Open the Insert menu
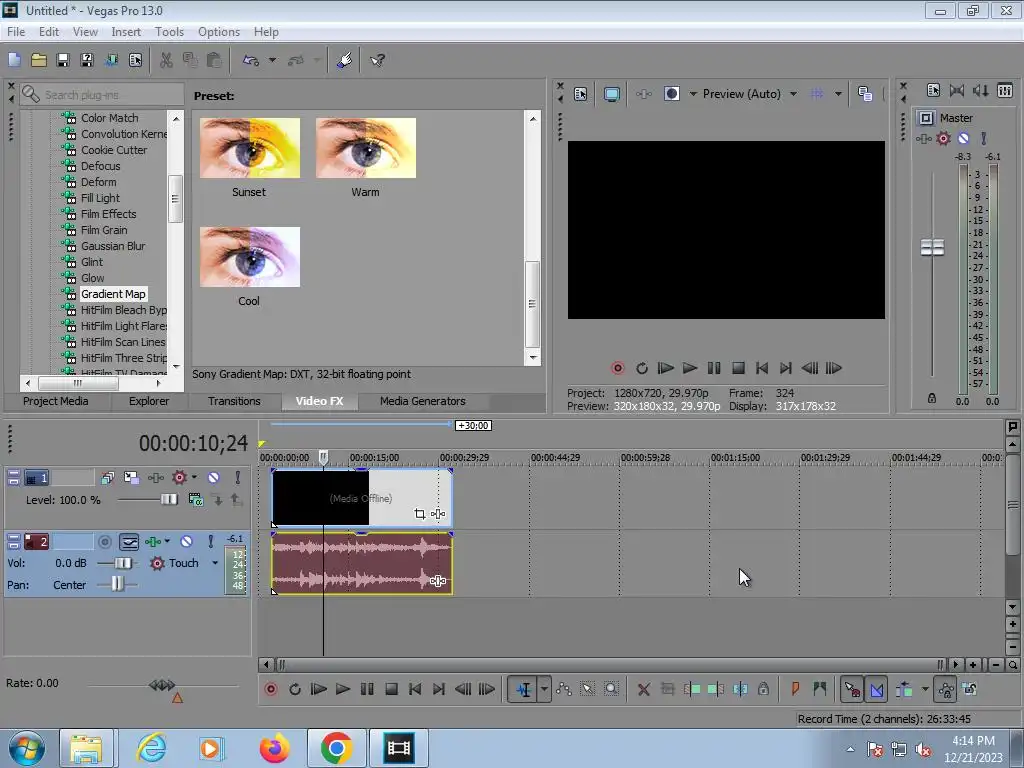This screenshot has width=1024, height=768. (x=126, y=32)
